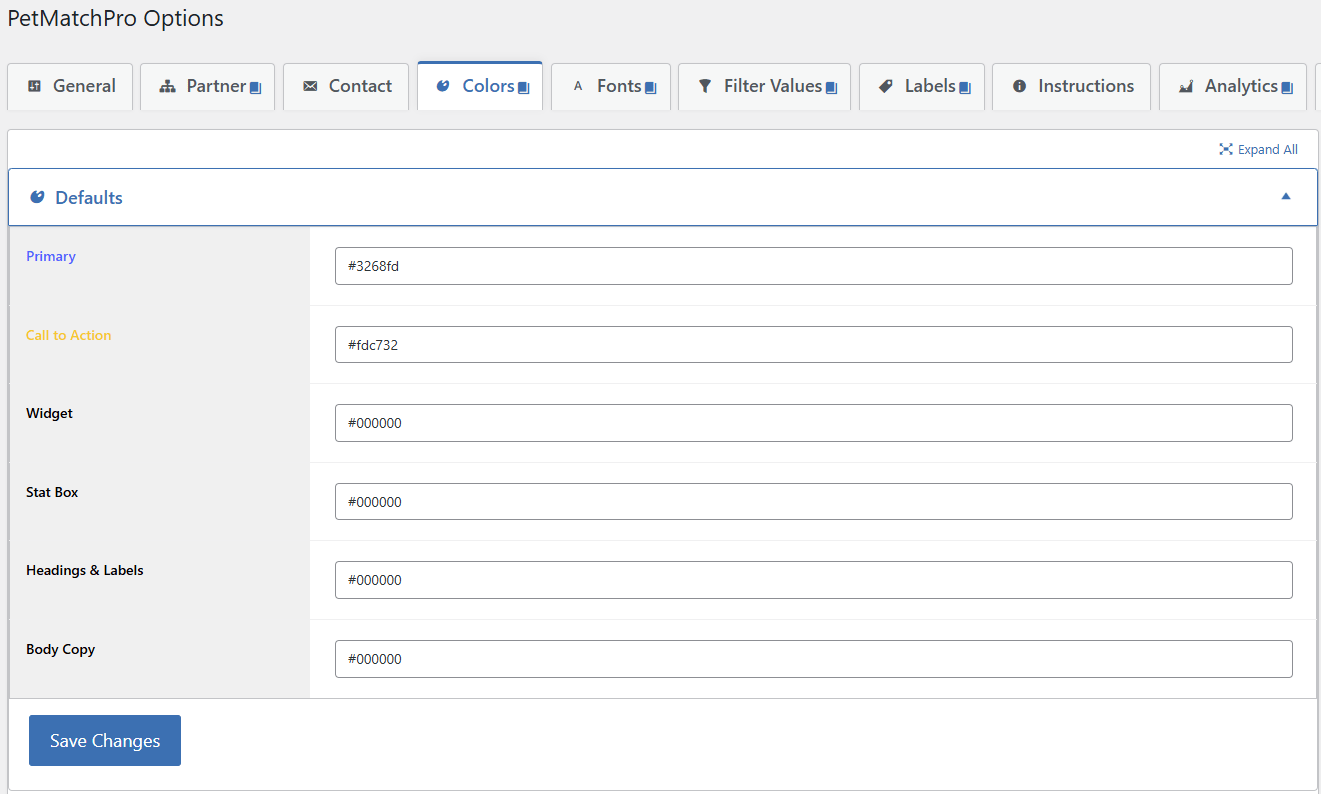Switch to the Analytics tab

tap(1233, 87)
